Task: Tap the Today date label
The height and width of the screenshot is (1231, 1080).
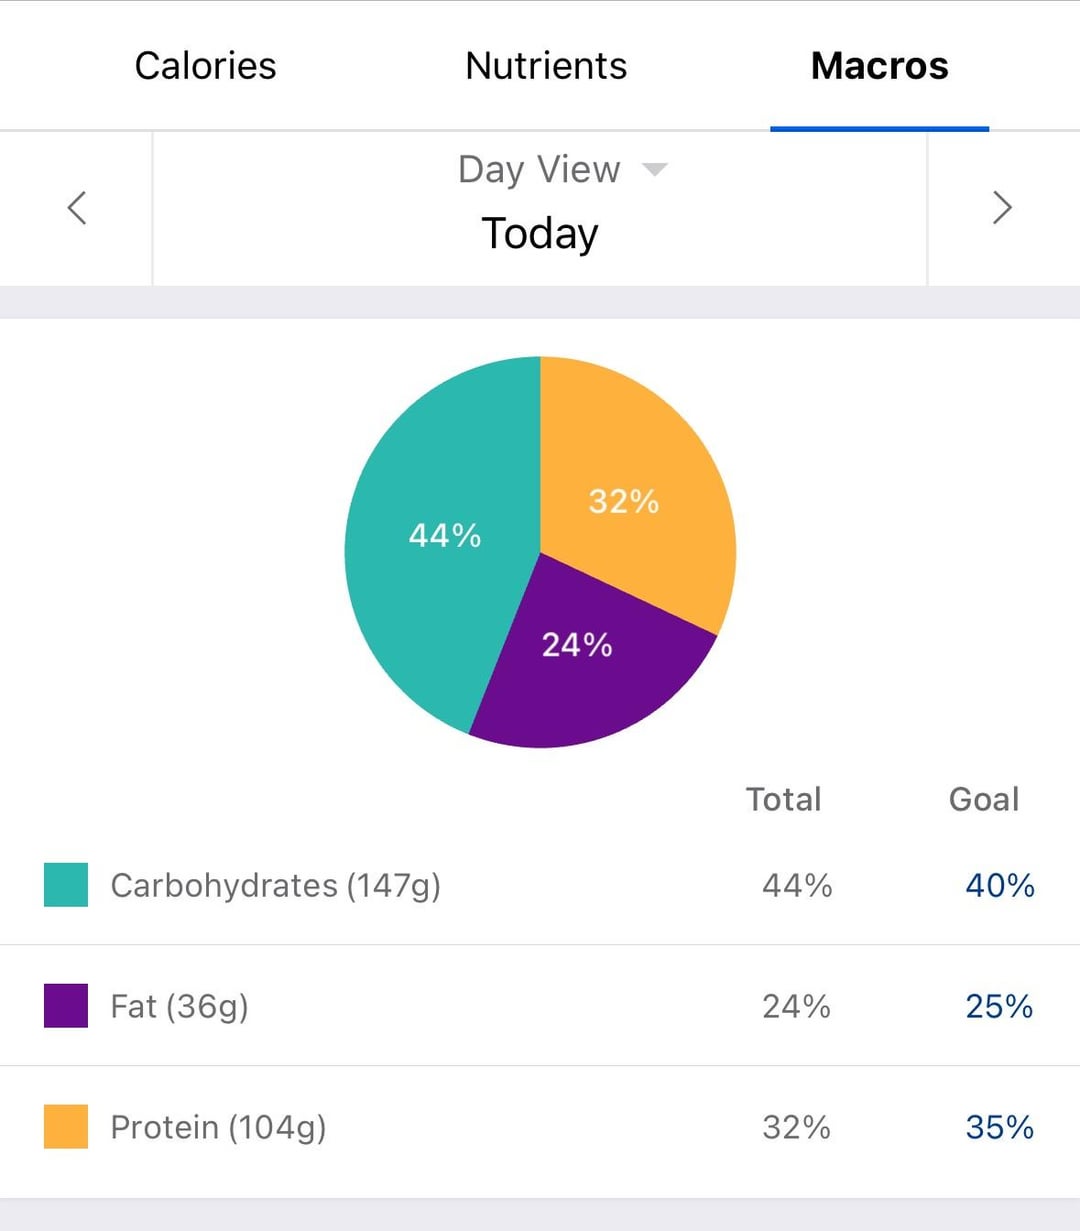Action: click(x=540, y=234)
